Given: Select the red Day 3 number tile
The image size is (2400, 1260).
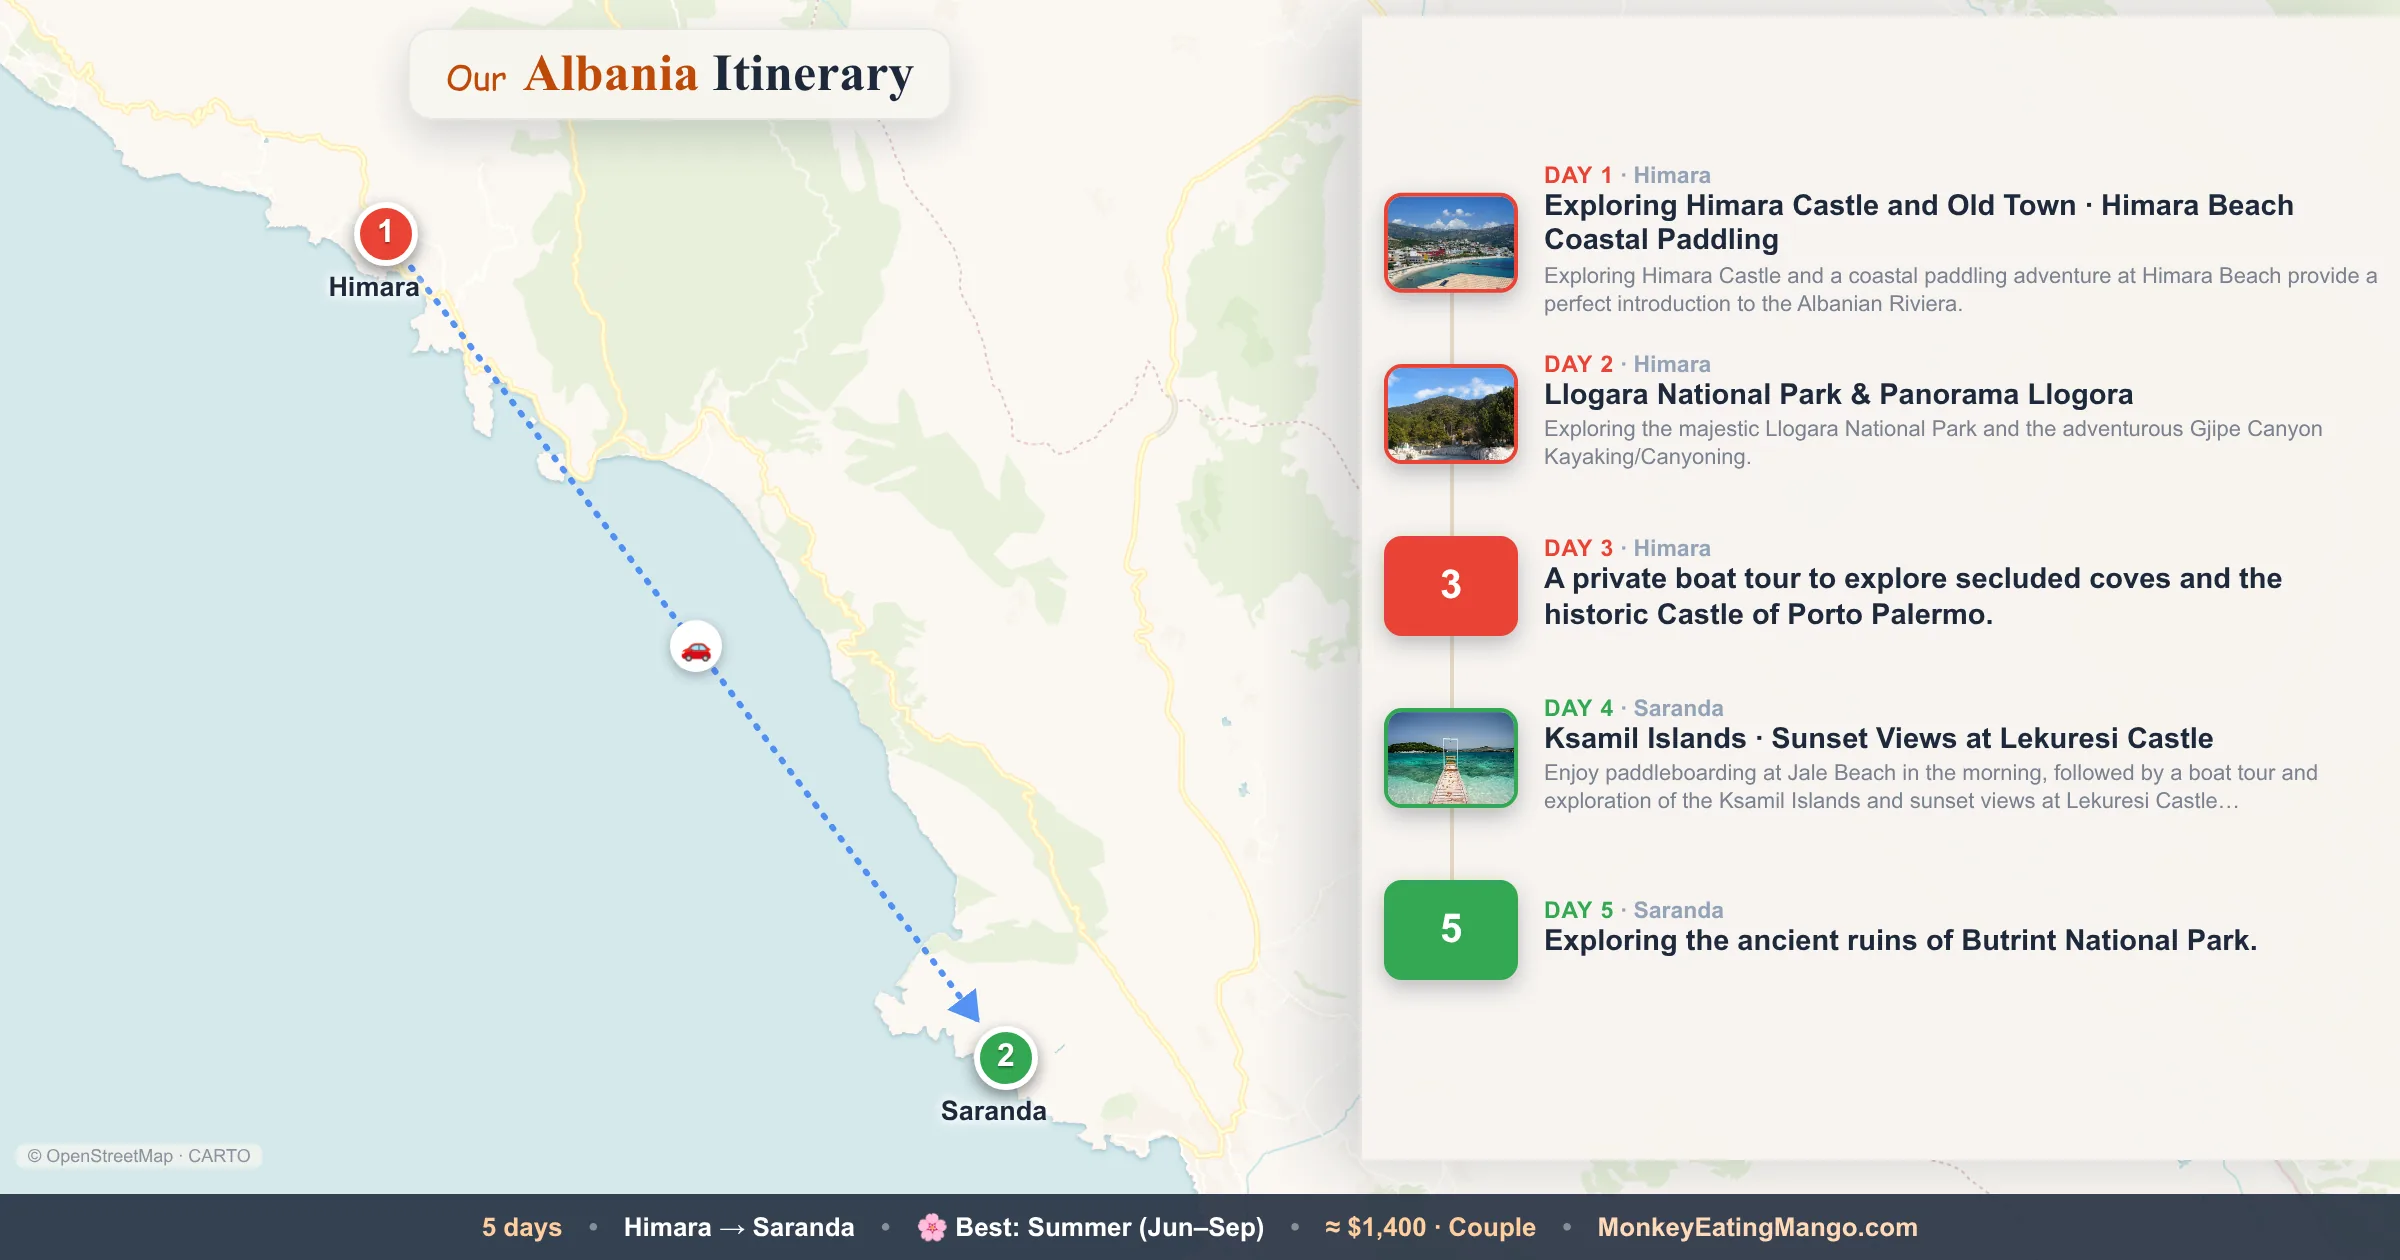Looking at the screenshot, I should [1451, 586].
